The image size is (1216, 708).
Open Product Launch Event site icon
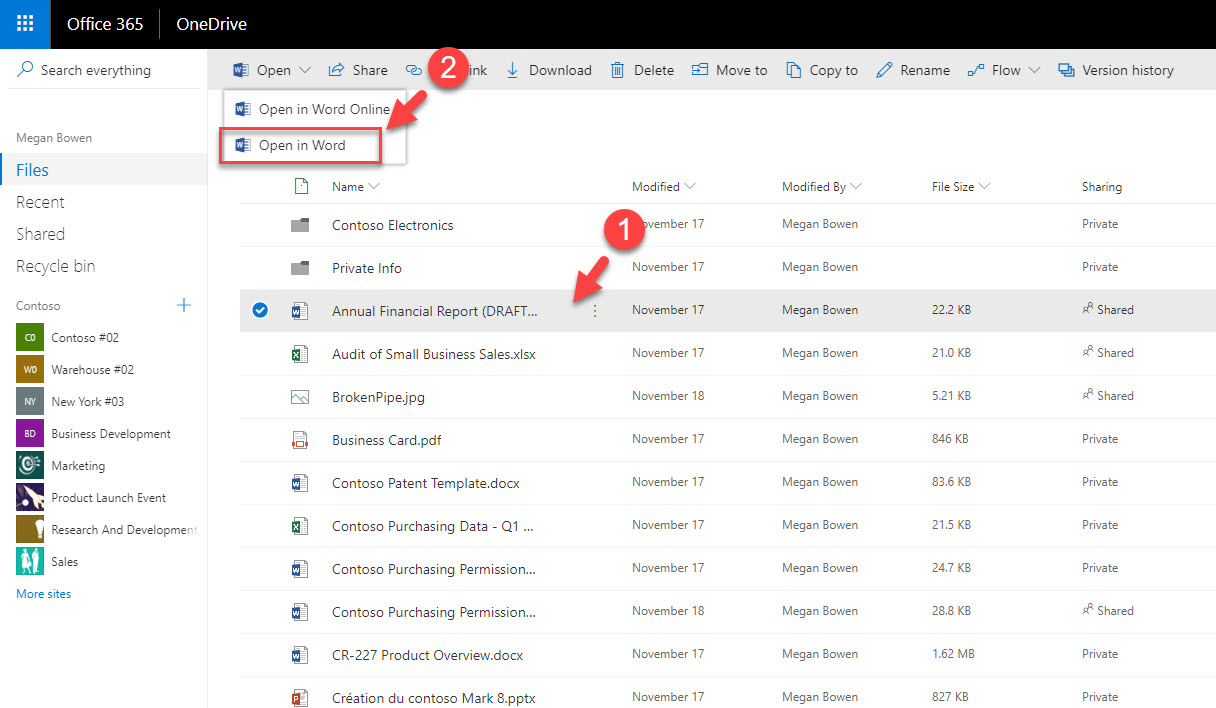coord(30,498)
